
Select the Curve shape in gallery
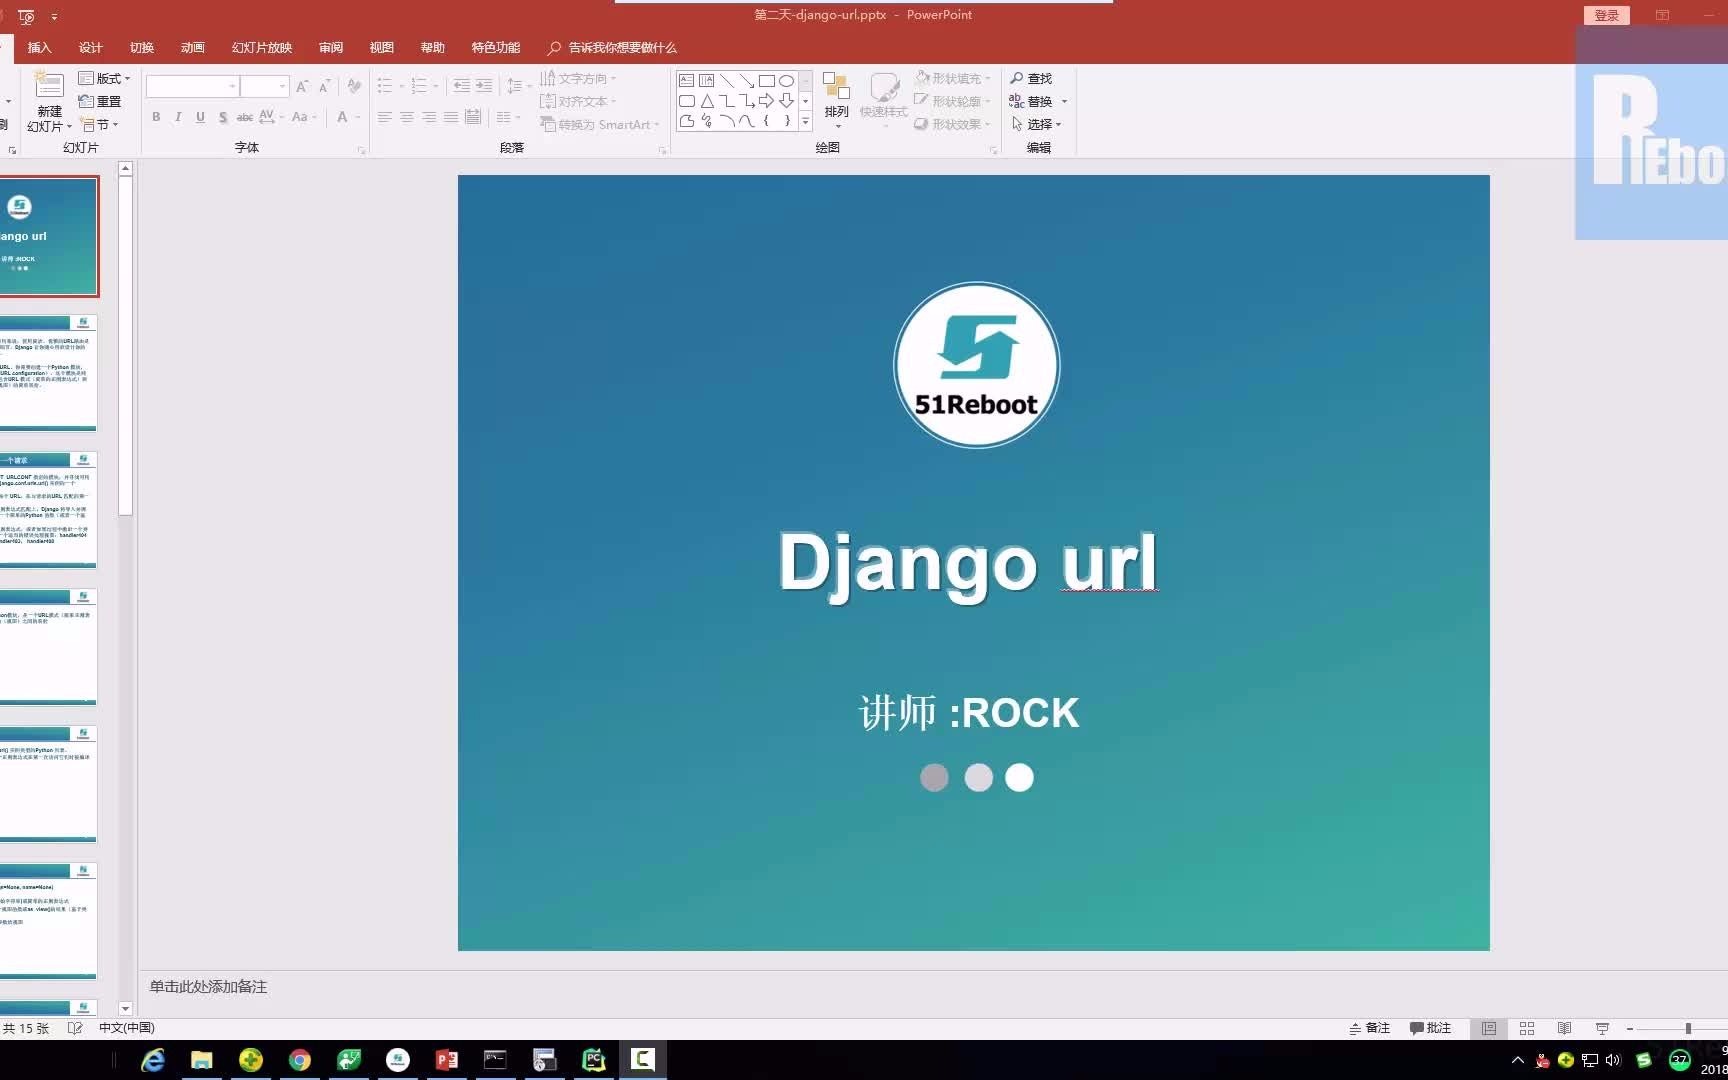coord(747,121)
